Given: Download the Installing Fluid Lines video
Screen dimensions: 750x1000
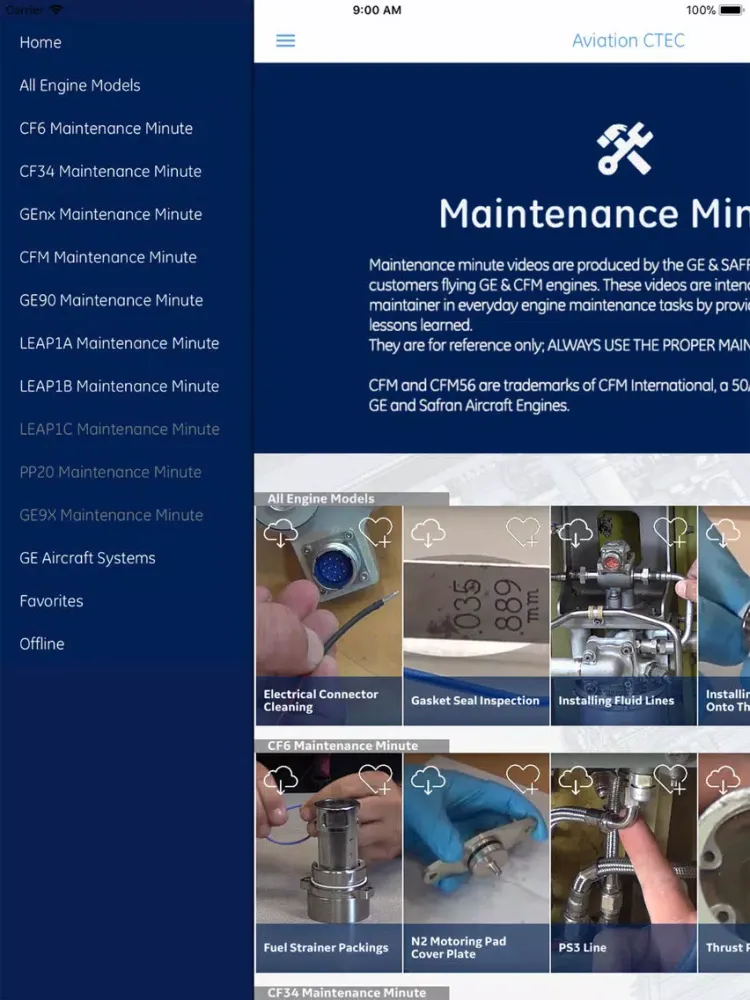Looking at the screenshot, I should [x=575, y=533].
